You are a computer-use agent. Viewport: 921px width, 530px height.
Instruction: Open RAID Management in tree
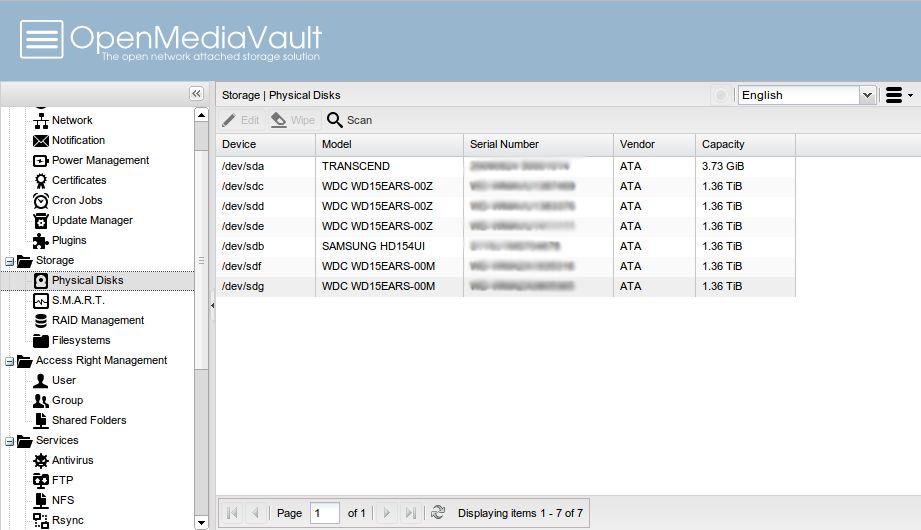98,320
